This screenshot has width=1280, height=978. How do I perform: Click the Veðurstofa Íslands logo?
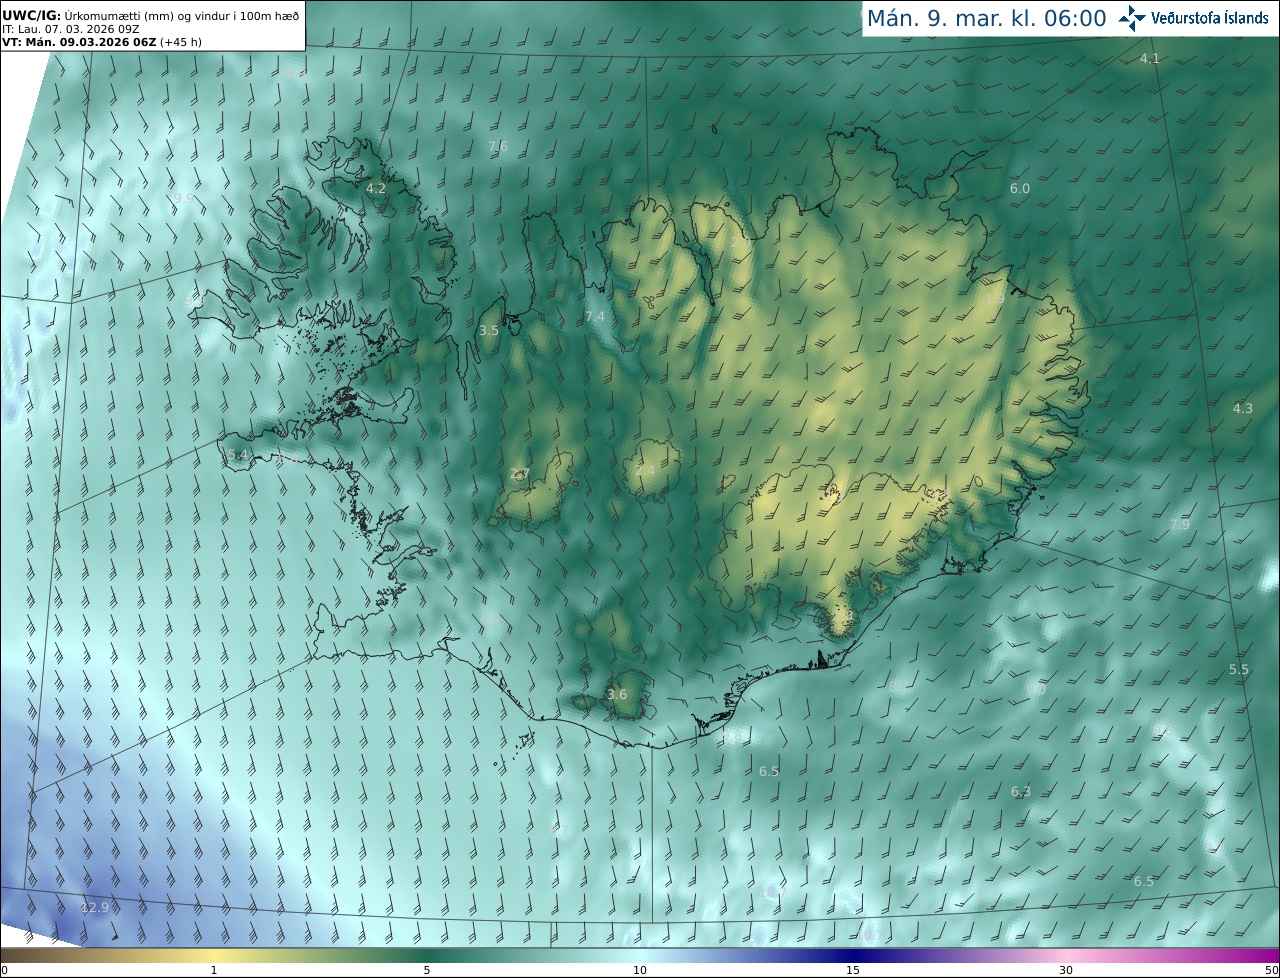click(1192, 18)
